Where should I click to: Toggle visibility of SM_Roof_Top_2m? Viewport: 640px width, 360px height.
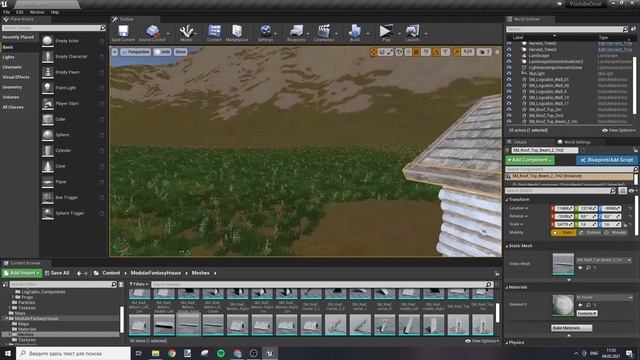pos(509,109)
